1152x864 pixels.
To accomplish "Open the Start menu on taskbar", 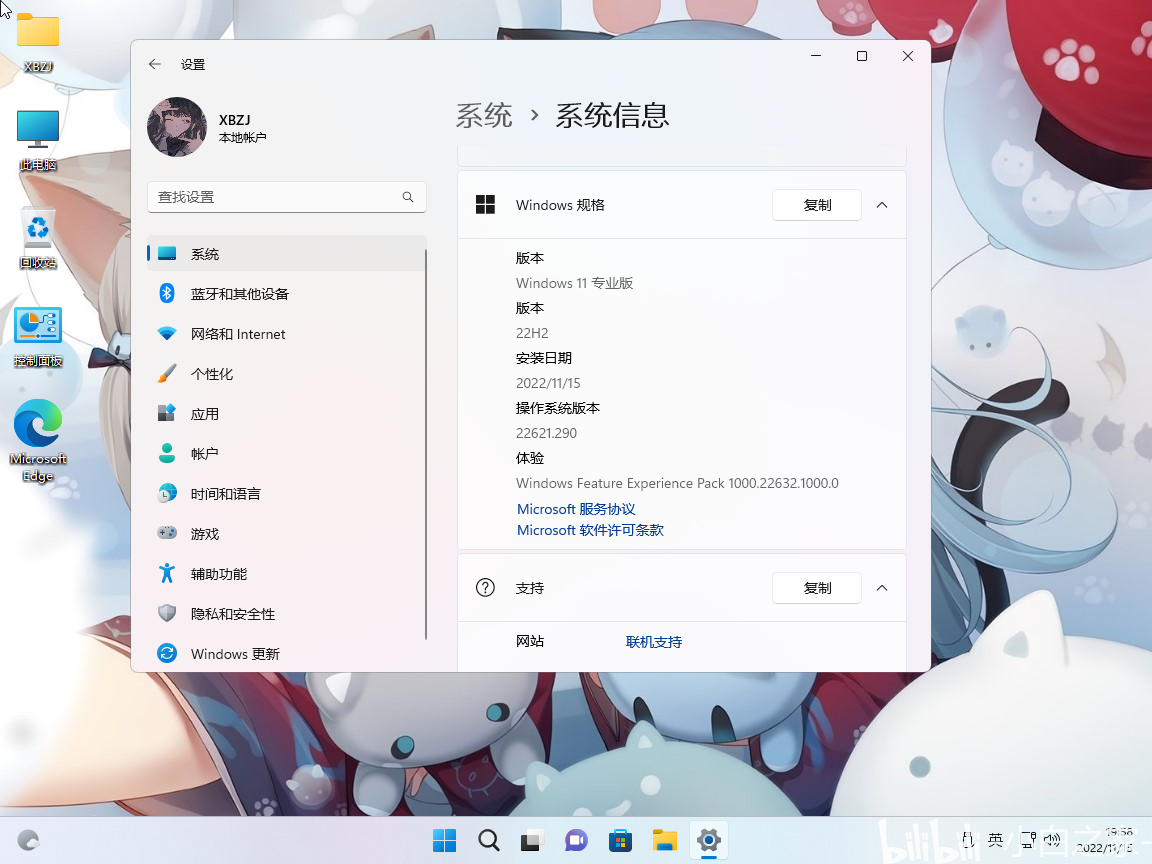I will (444, 840).
